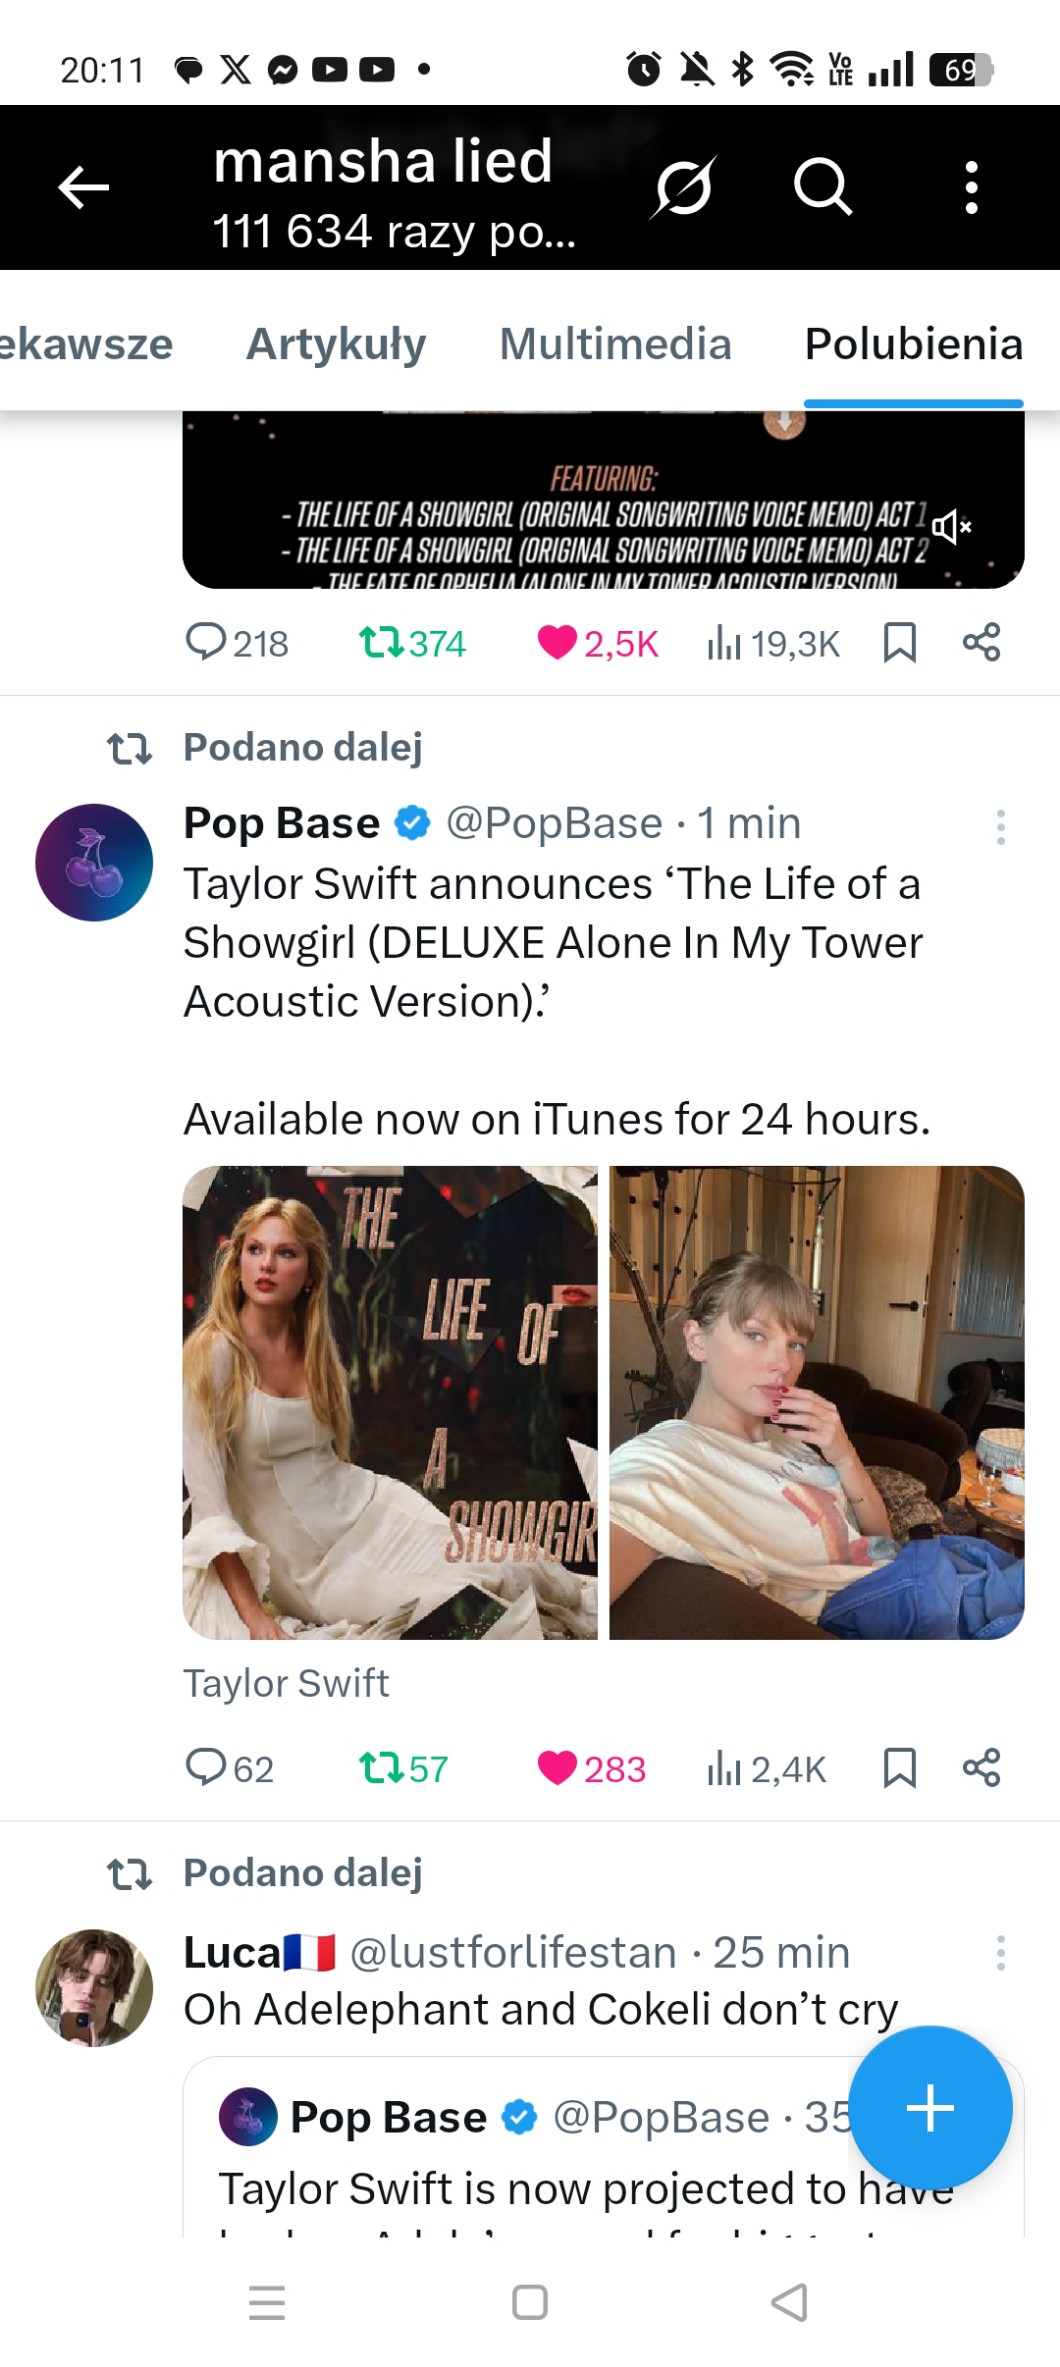
Task: Unlike the post with 2,5K likes
Action: pos(558,643)
